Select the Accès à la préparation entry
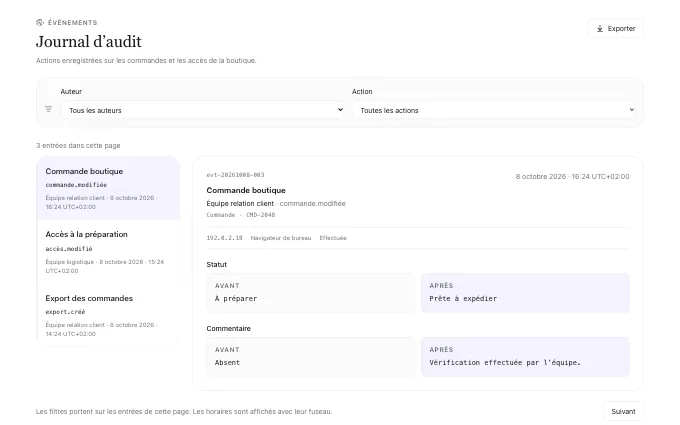The width and height of the screenshot is (680, 425). [x=108, y=252]
